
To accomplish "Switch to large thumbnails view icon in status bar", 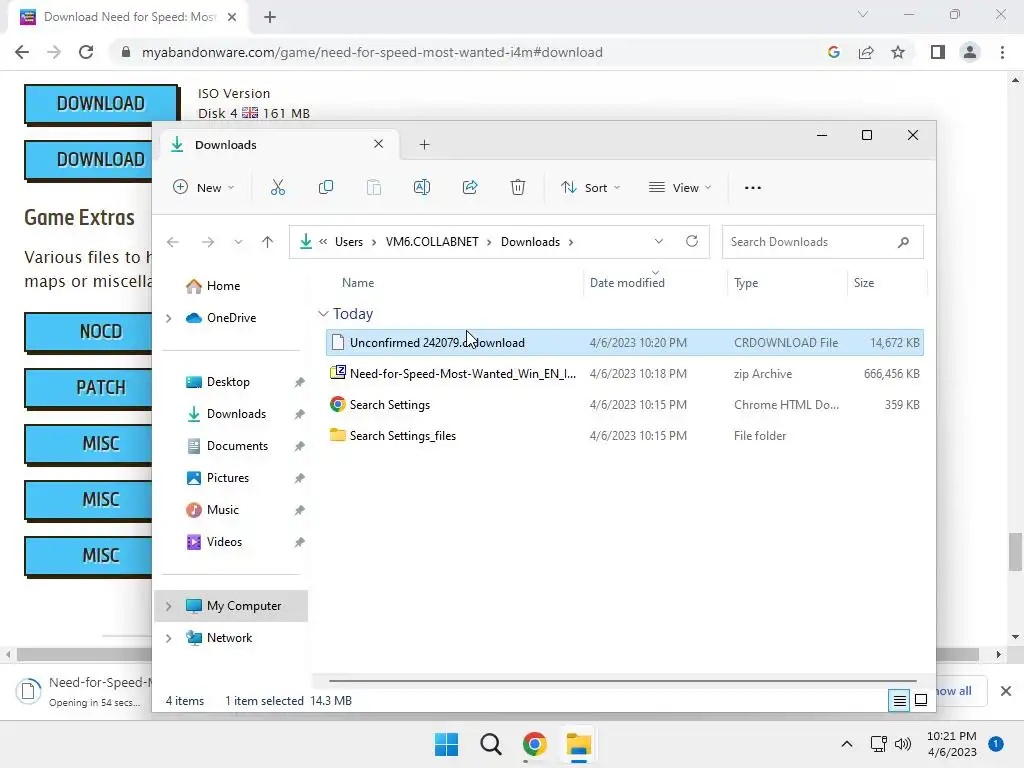I will (921, 701).
